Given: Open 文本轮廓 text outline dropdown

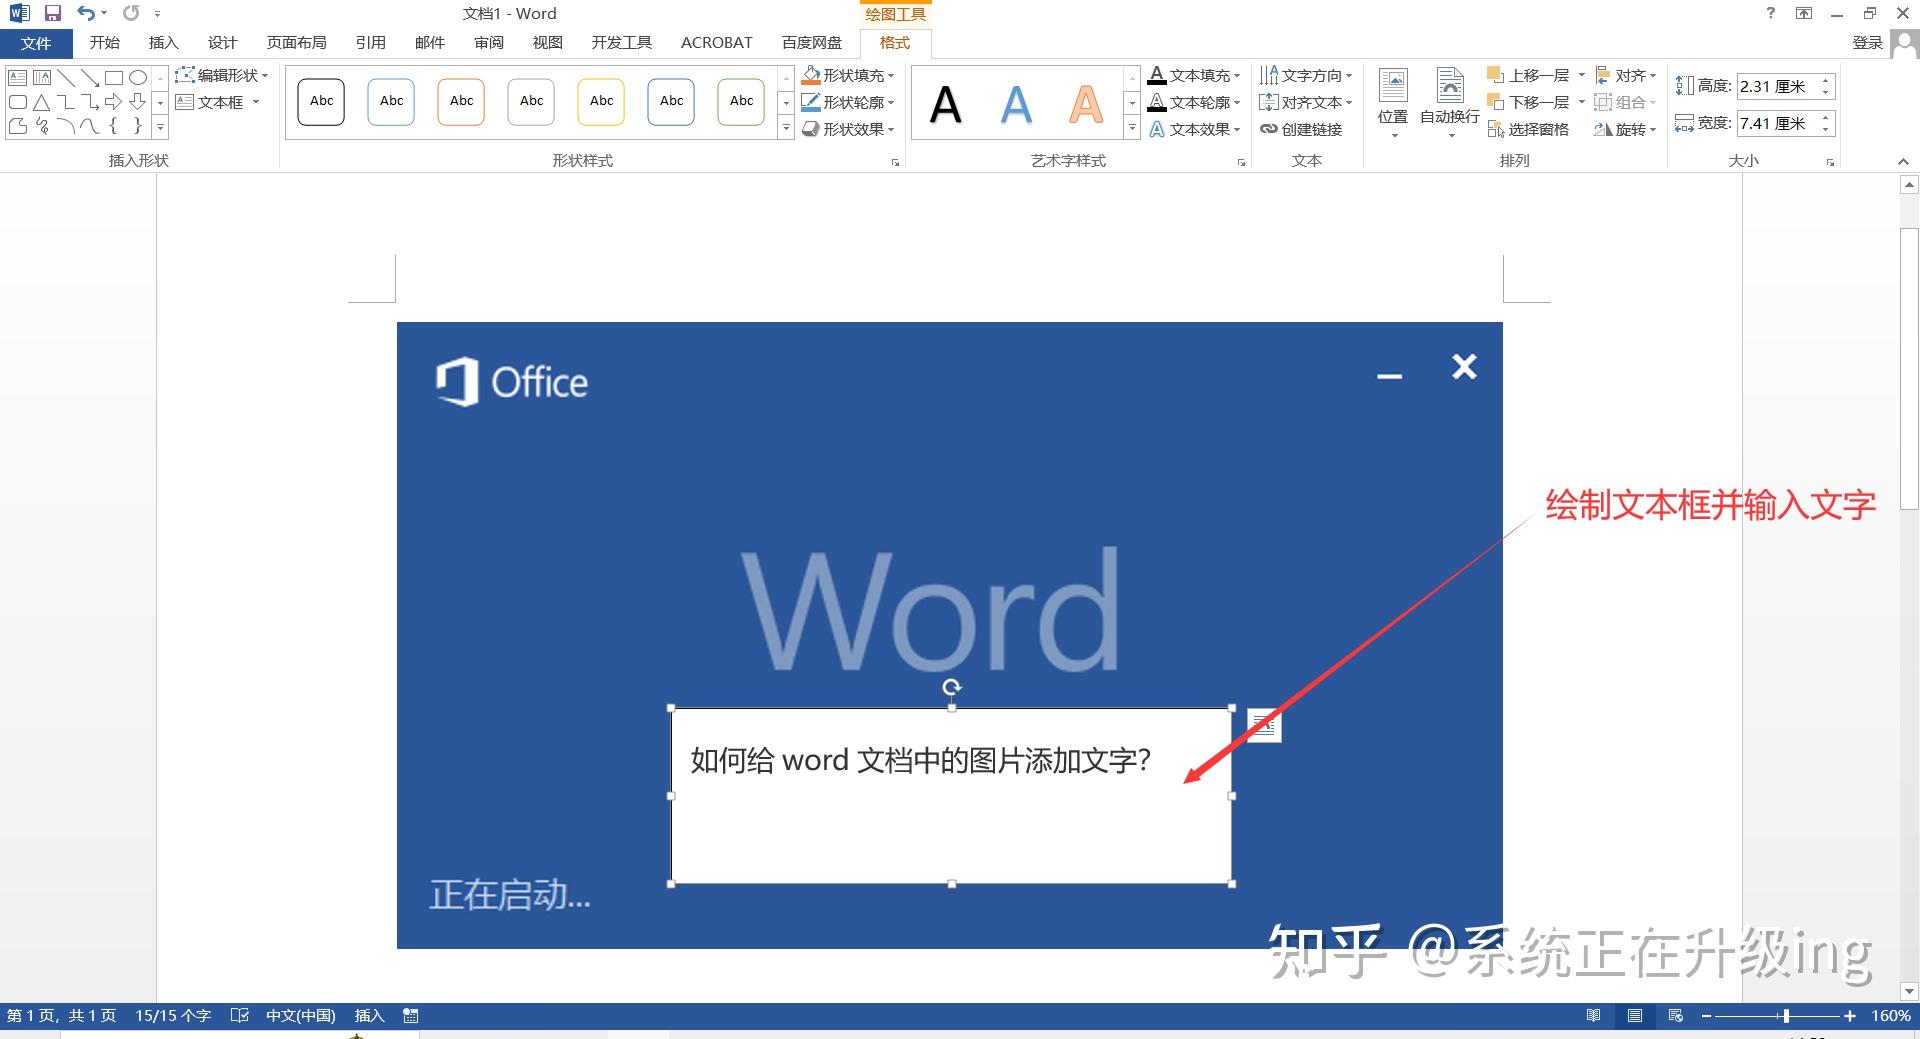Looking at the screenshot, I should [x=1194, y=102].
